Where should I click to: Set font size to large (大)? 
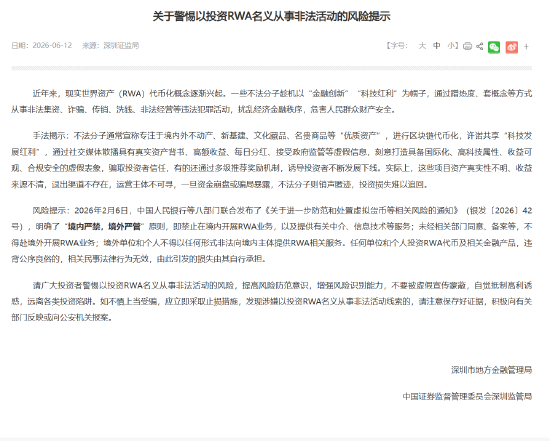pyautogui.click(x=422, y=46)
